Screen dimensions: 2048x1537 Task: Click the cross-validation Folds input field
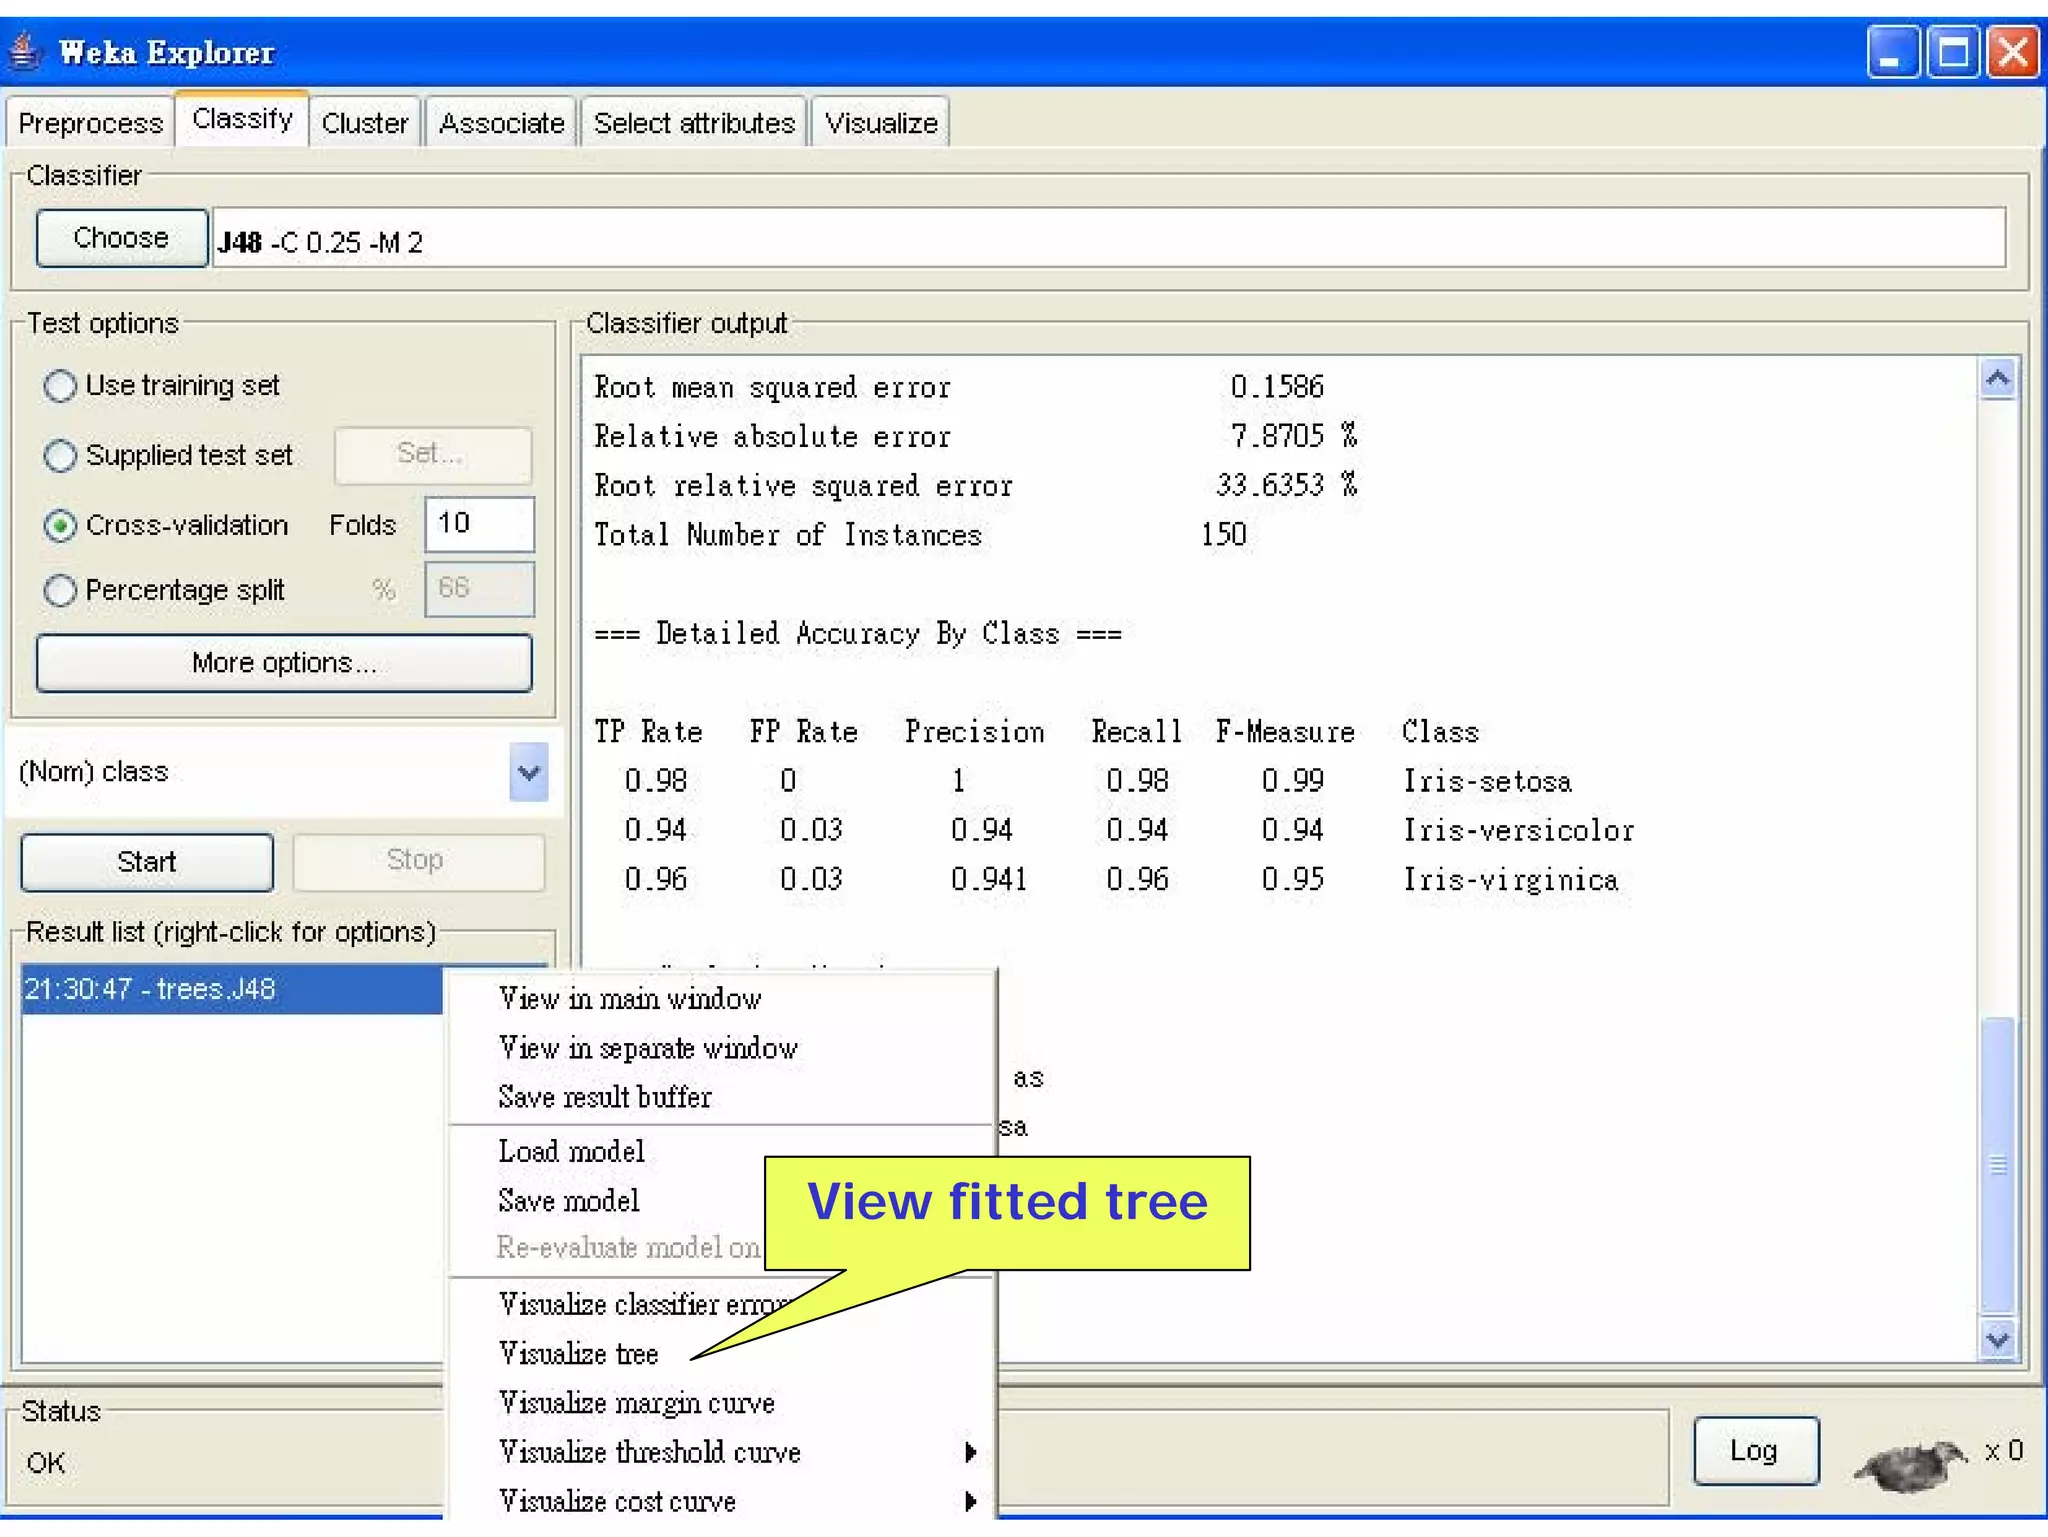(x=479, y=524)
